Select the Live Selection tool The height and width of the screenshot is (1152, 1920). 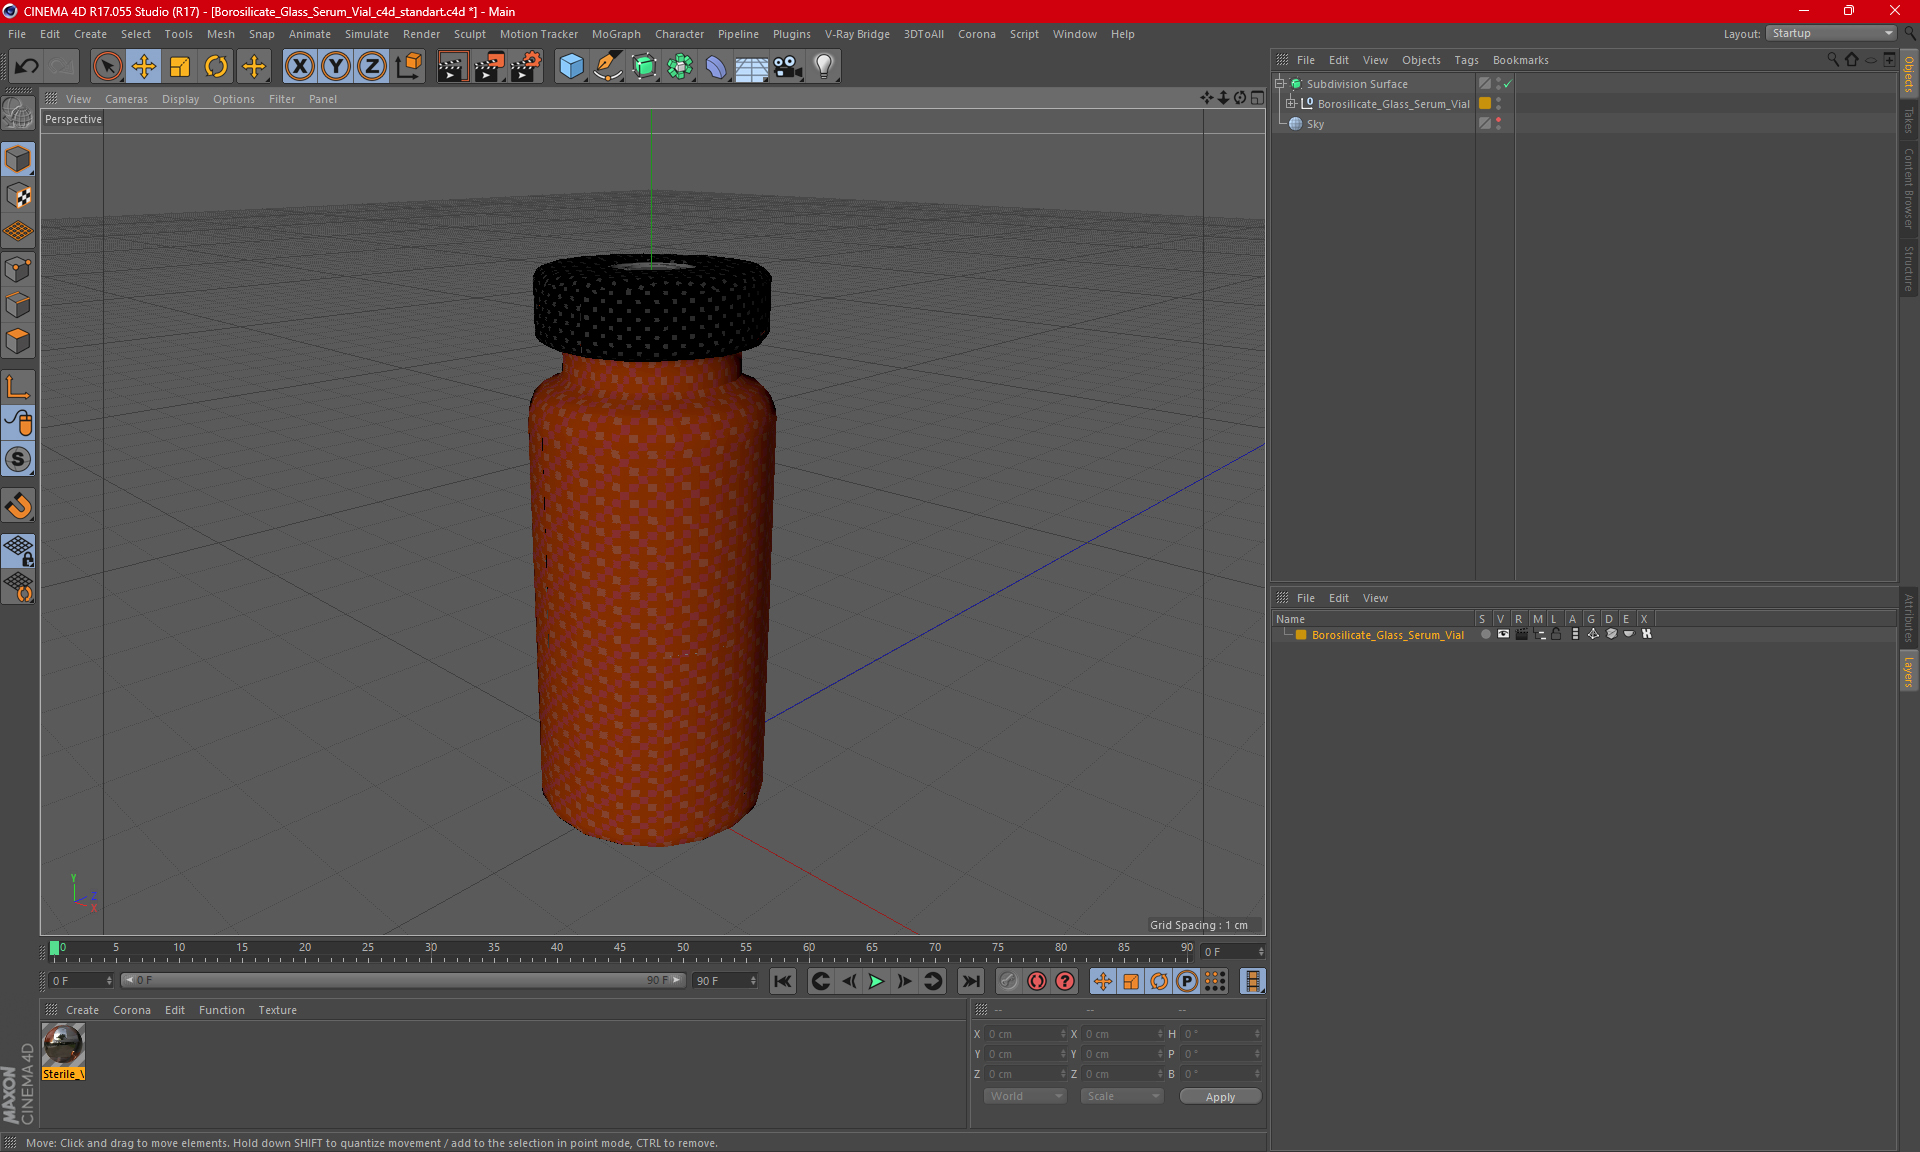tap(107, 66)
